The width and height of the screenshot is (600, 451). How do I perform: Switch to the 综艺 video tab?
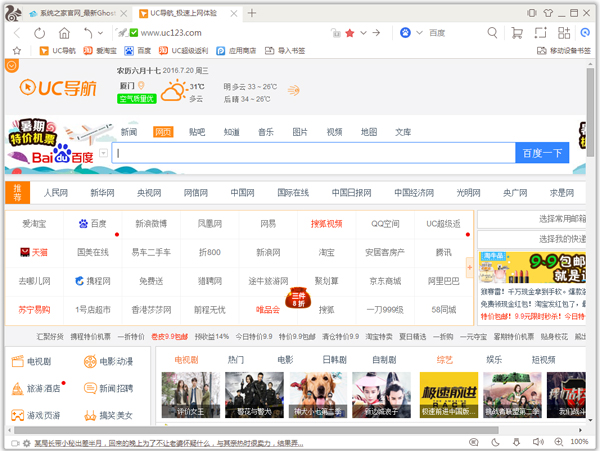tap(444, 360)
